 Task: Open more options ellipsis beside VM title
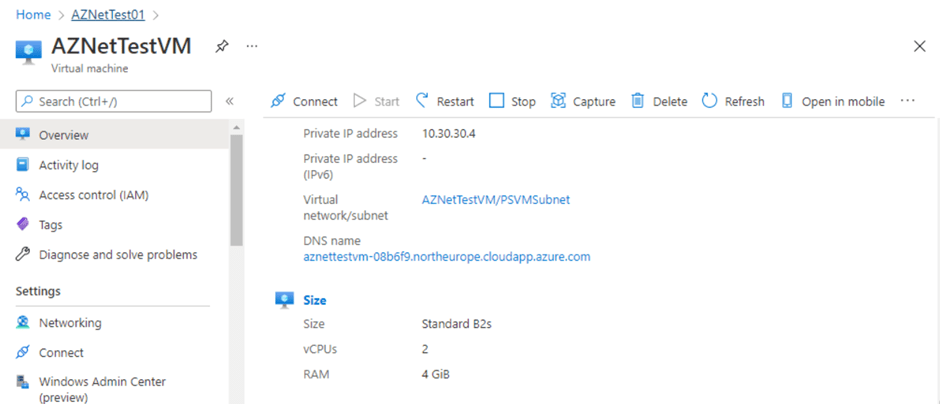pyautogui.click(x=252, y=47)
